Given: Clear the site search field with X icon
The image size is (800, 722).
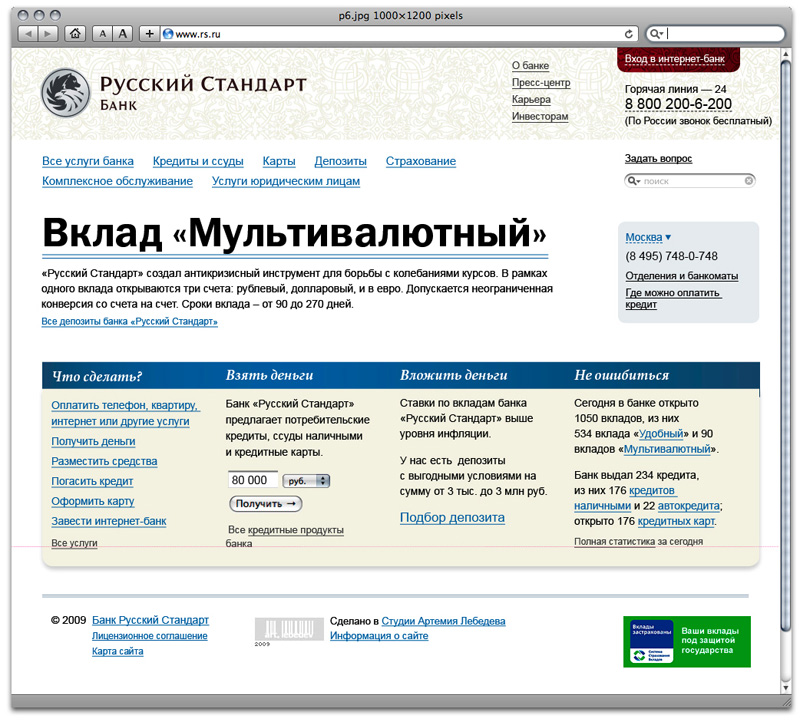Looking at the screenshot, I should click(749, 181).
